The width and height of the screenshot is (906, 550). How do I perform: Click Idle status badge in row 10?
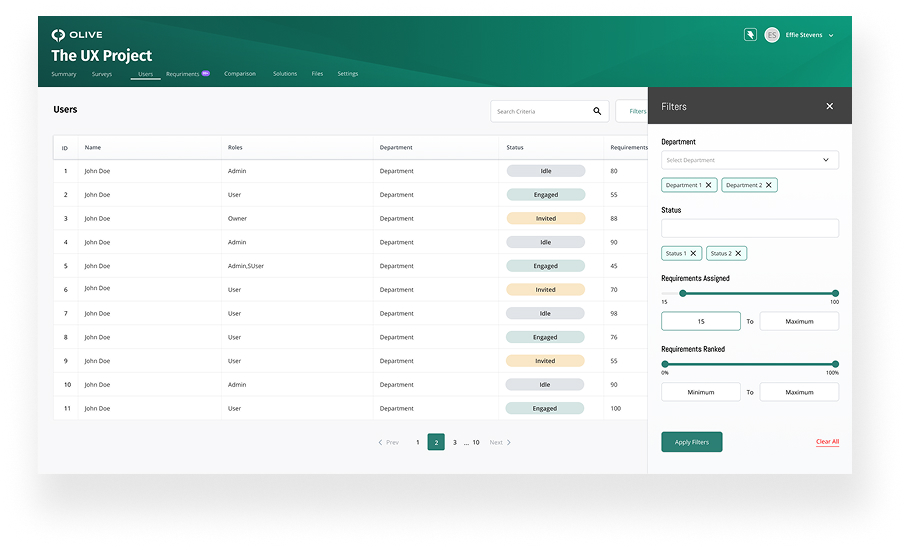pos(545,384)
